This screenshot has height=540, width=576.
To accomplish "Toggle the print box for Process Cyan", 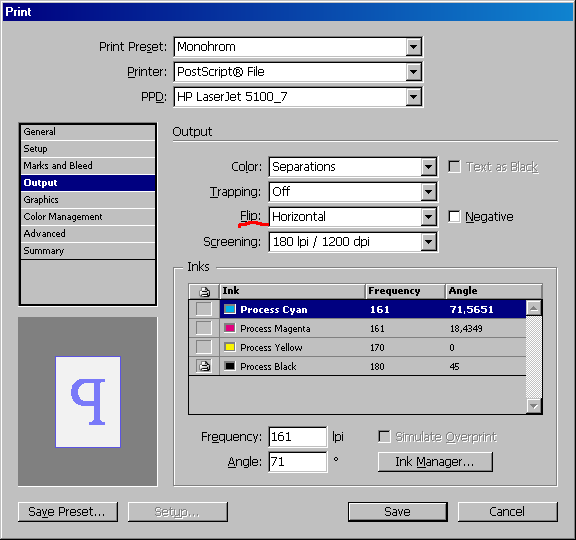I will pyautogui.click(x=204, y=309).
